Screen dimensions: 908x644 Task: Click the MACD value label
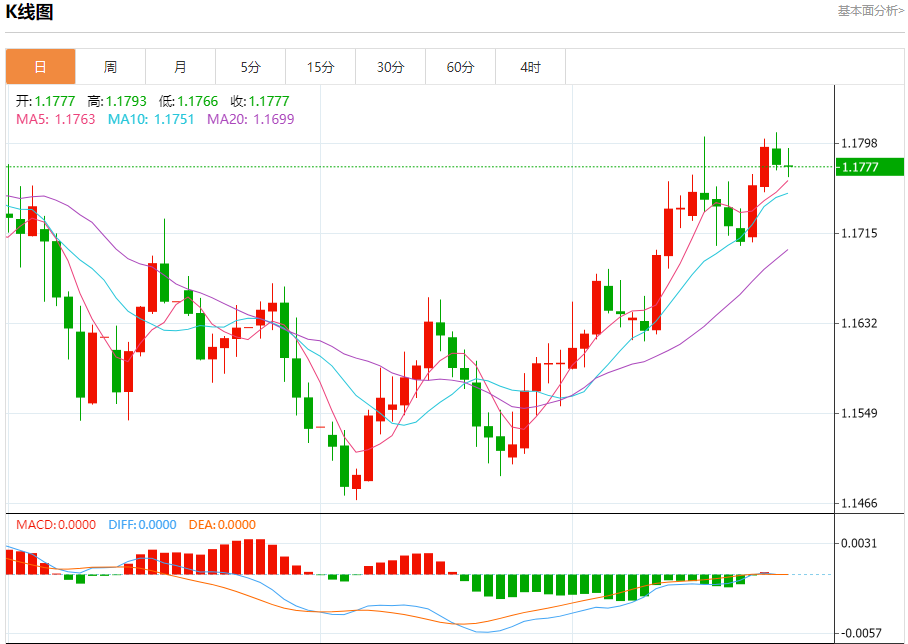click(x=56, y=524)
